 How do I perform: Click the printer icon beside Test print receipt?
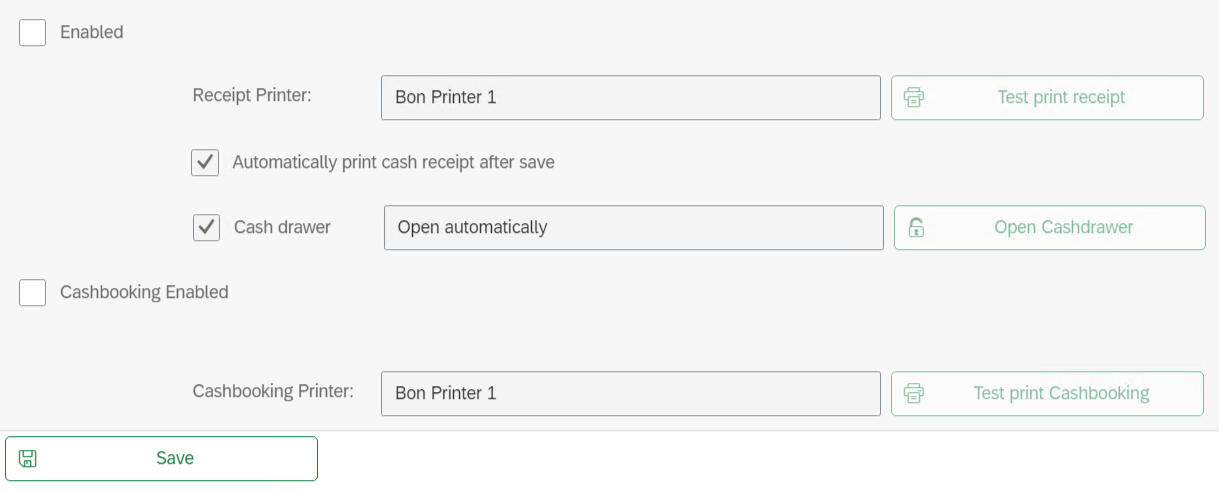click(x=913, y=98)
